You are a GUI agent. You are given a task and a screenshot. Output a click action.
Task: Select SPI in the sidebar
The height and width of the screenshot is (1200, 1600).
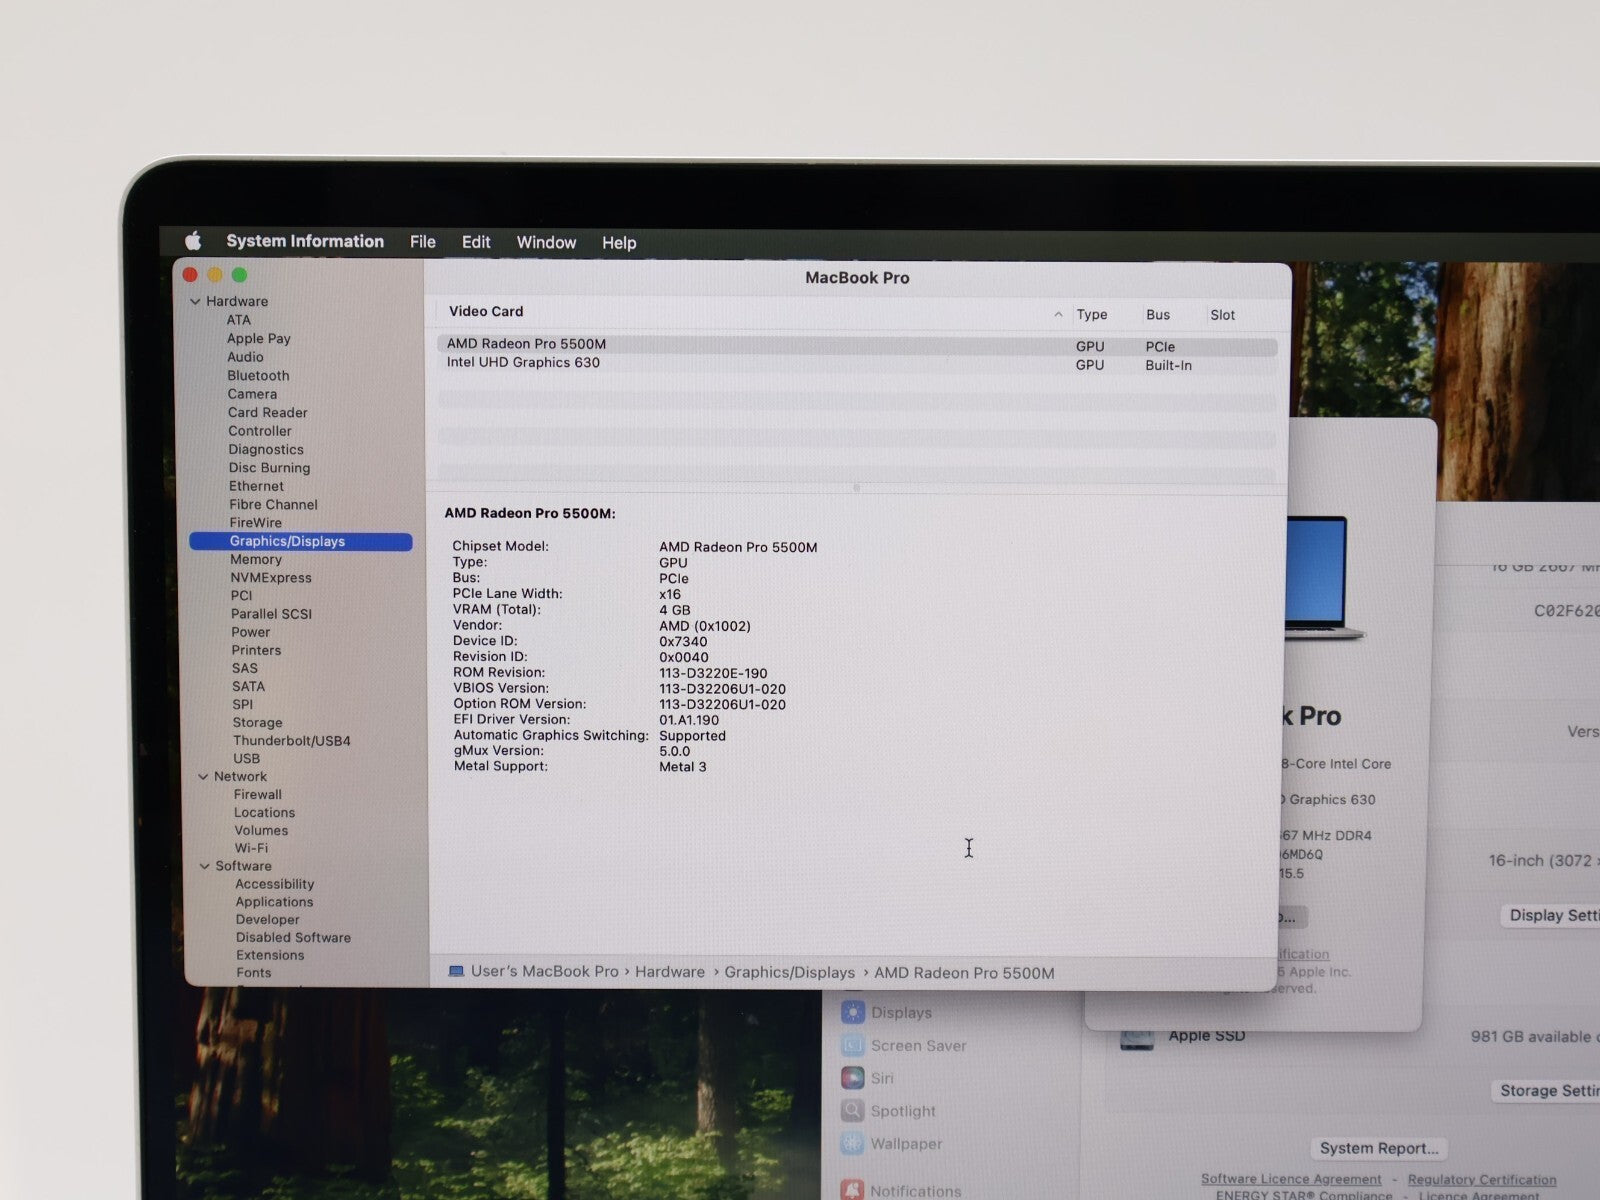[x=243, y=704]
